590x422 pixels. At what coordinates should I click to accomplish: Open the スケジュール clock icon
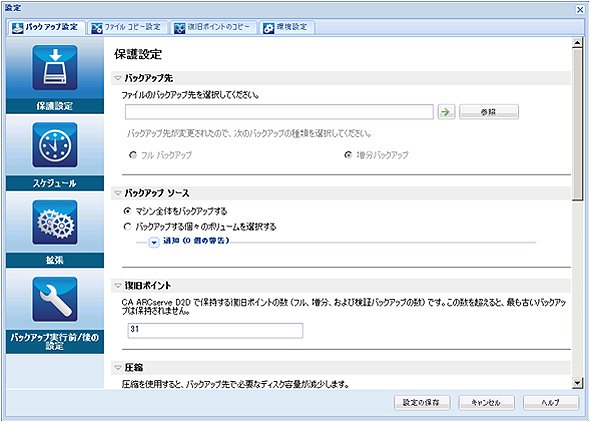click(x=55, y=145)
